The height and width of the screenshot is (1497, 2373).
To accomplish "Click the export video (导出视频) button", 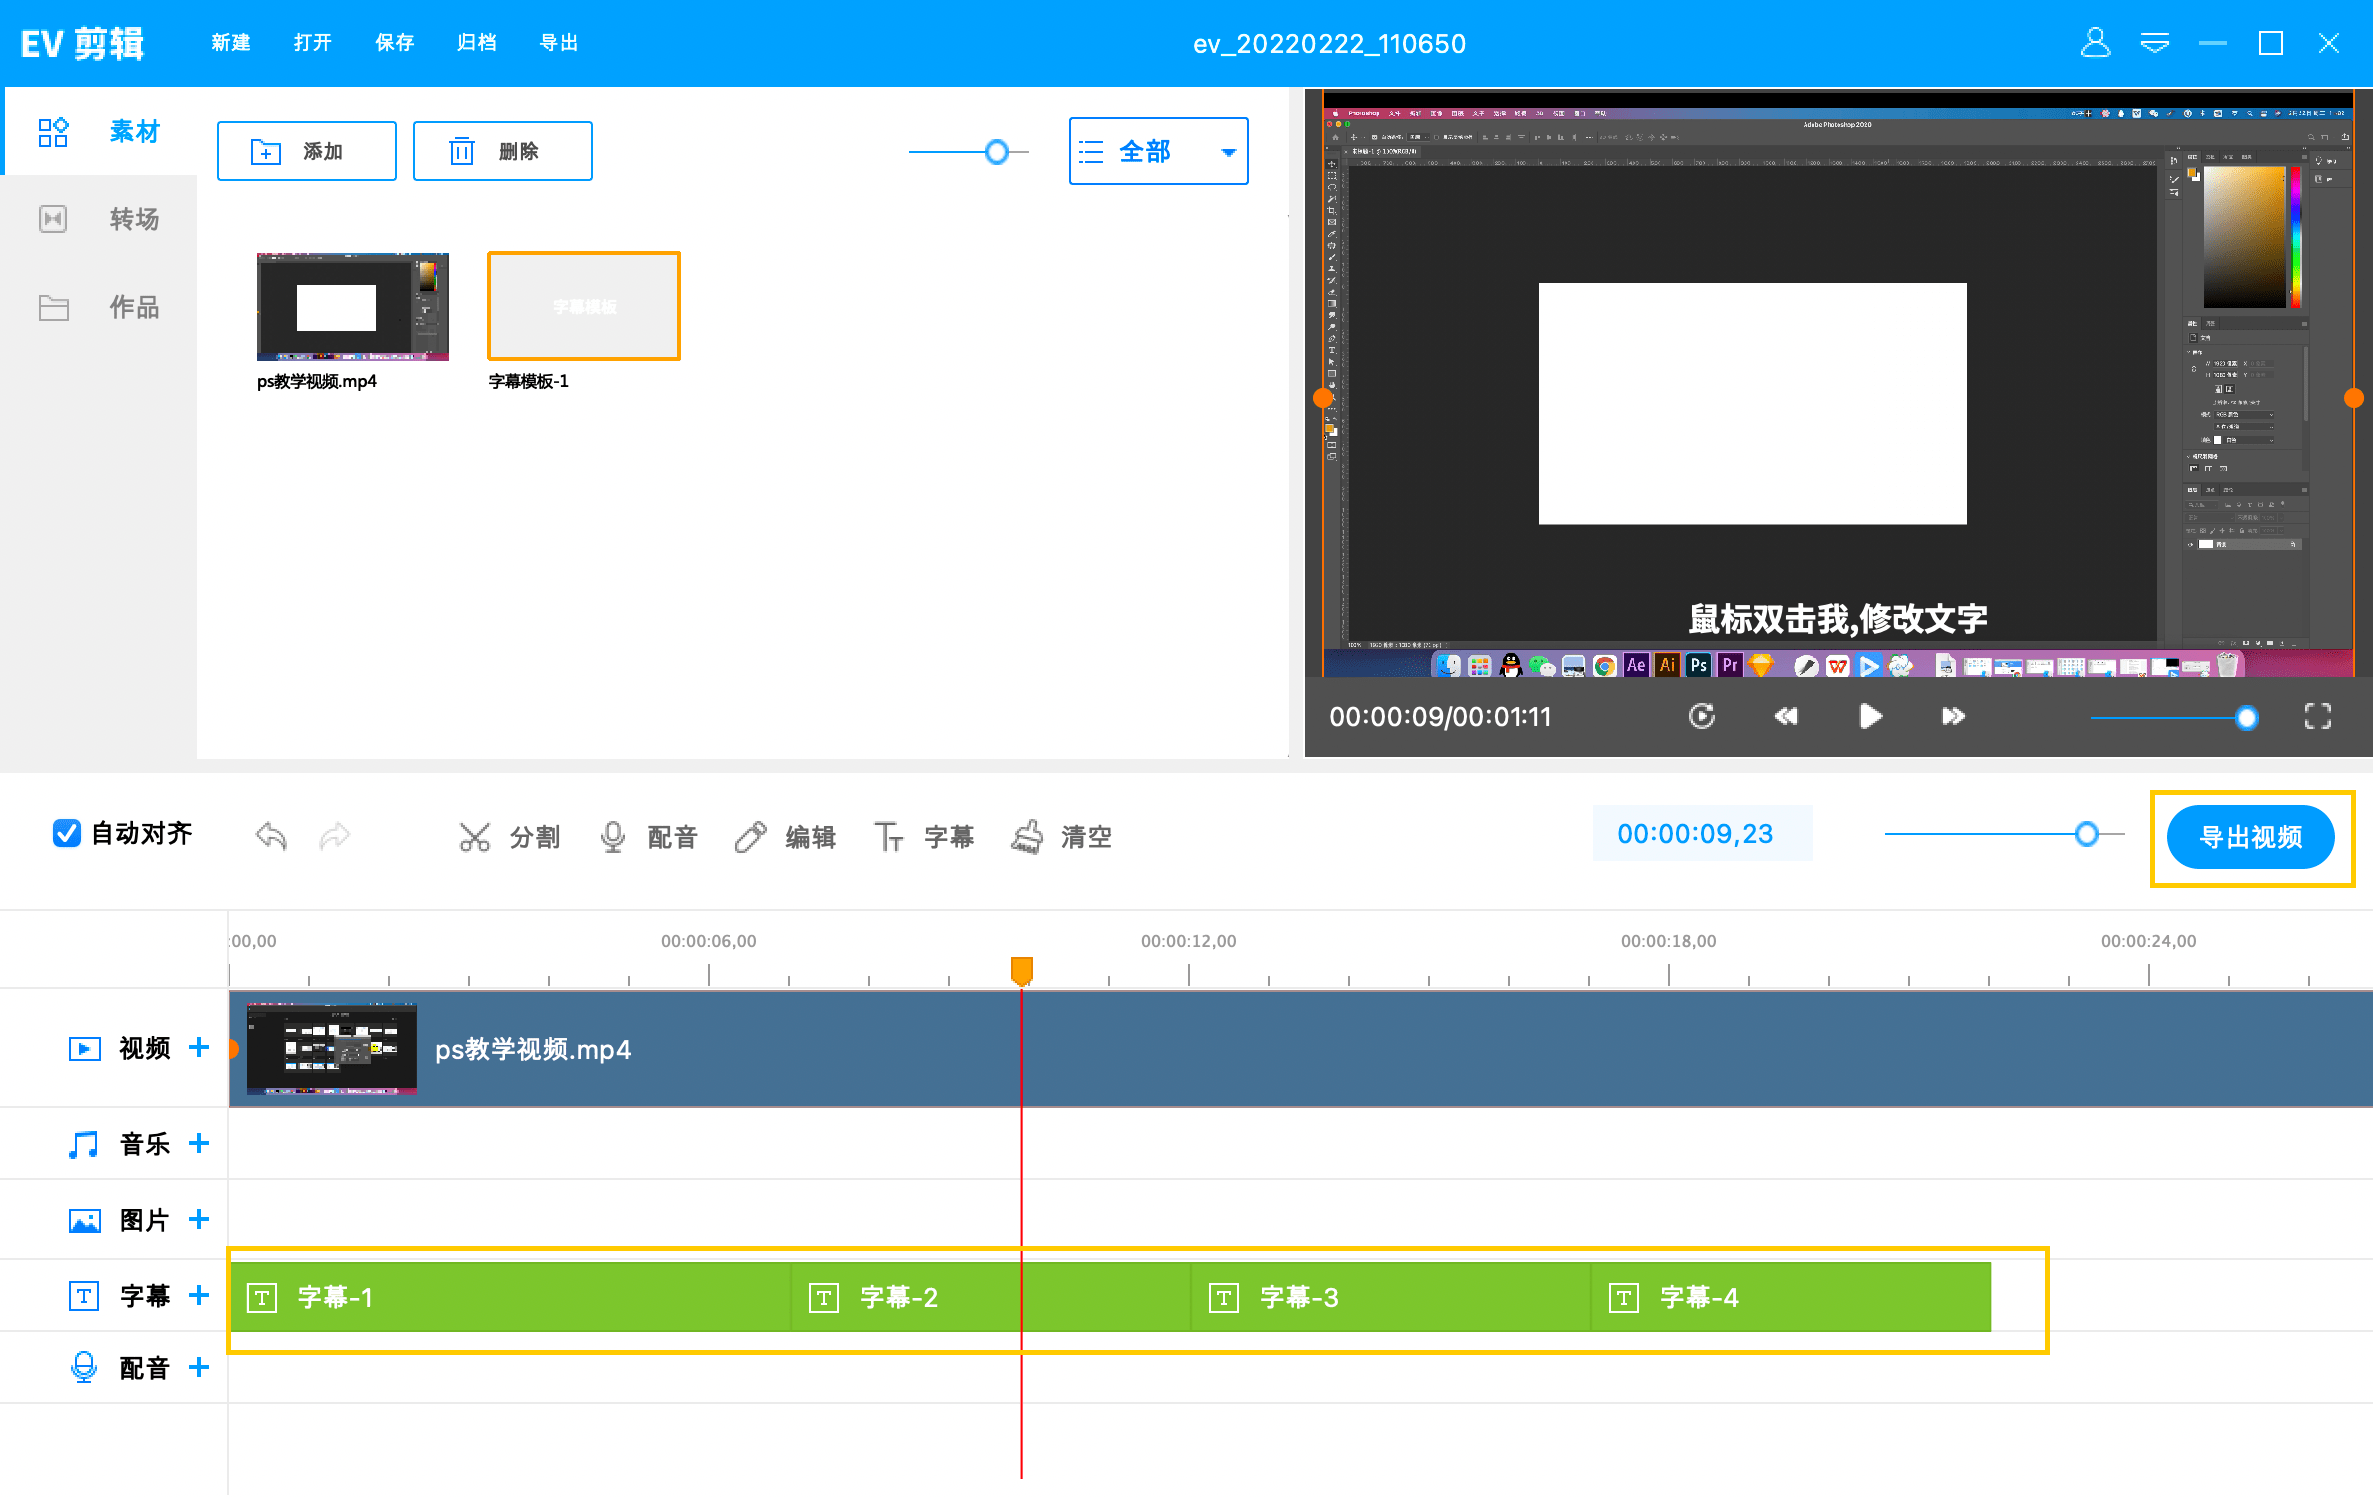I will pos(2250,837).
